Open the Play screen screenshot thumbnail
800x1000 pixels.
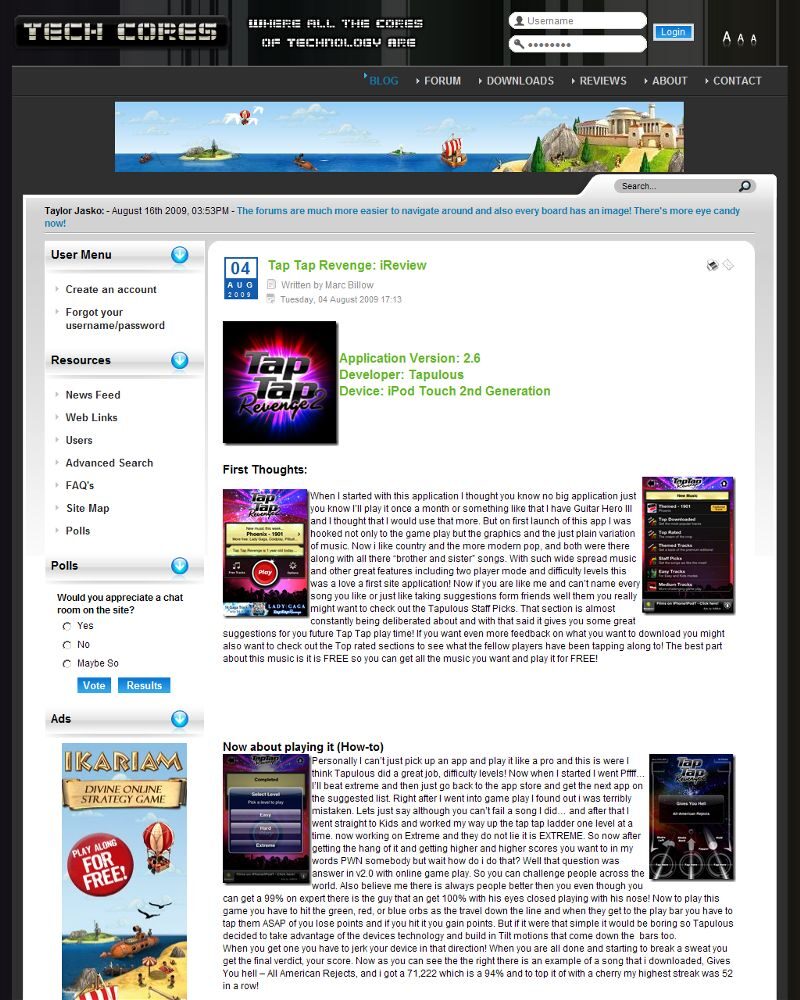(x=265, y=553)
